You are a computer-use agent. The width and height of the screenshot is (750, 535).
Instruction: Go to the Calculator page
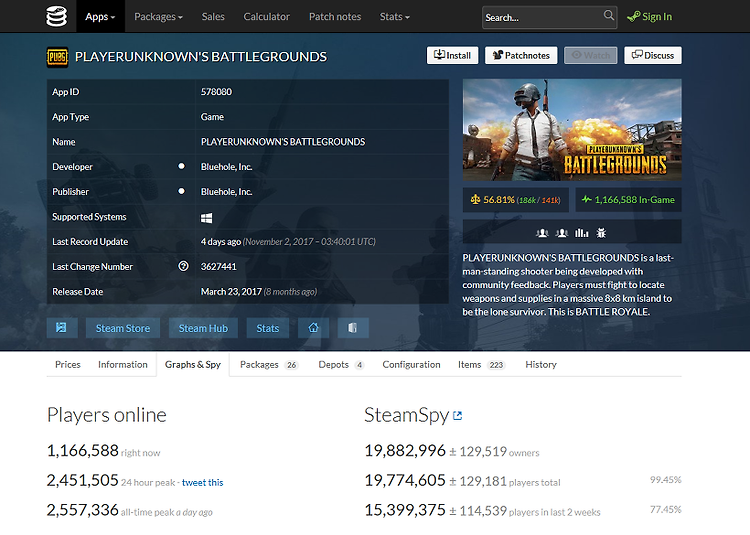pos(266,16)
